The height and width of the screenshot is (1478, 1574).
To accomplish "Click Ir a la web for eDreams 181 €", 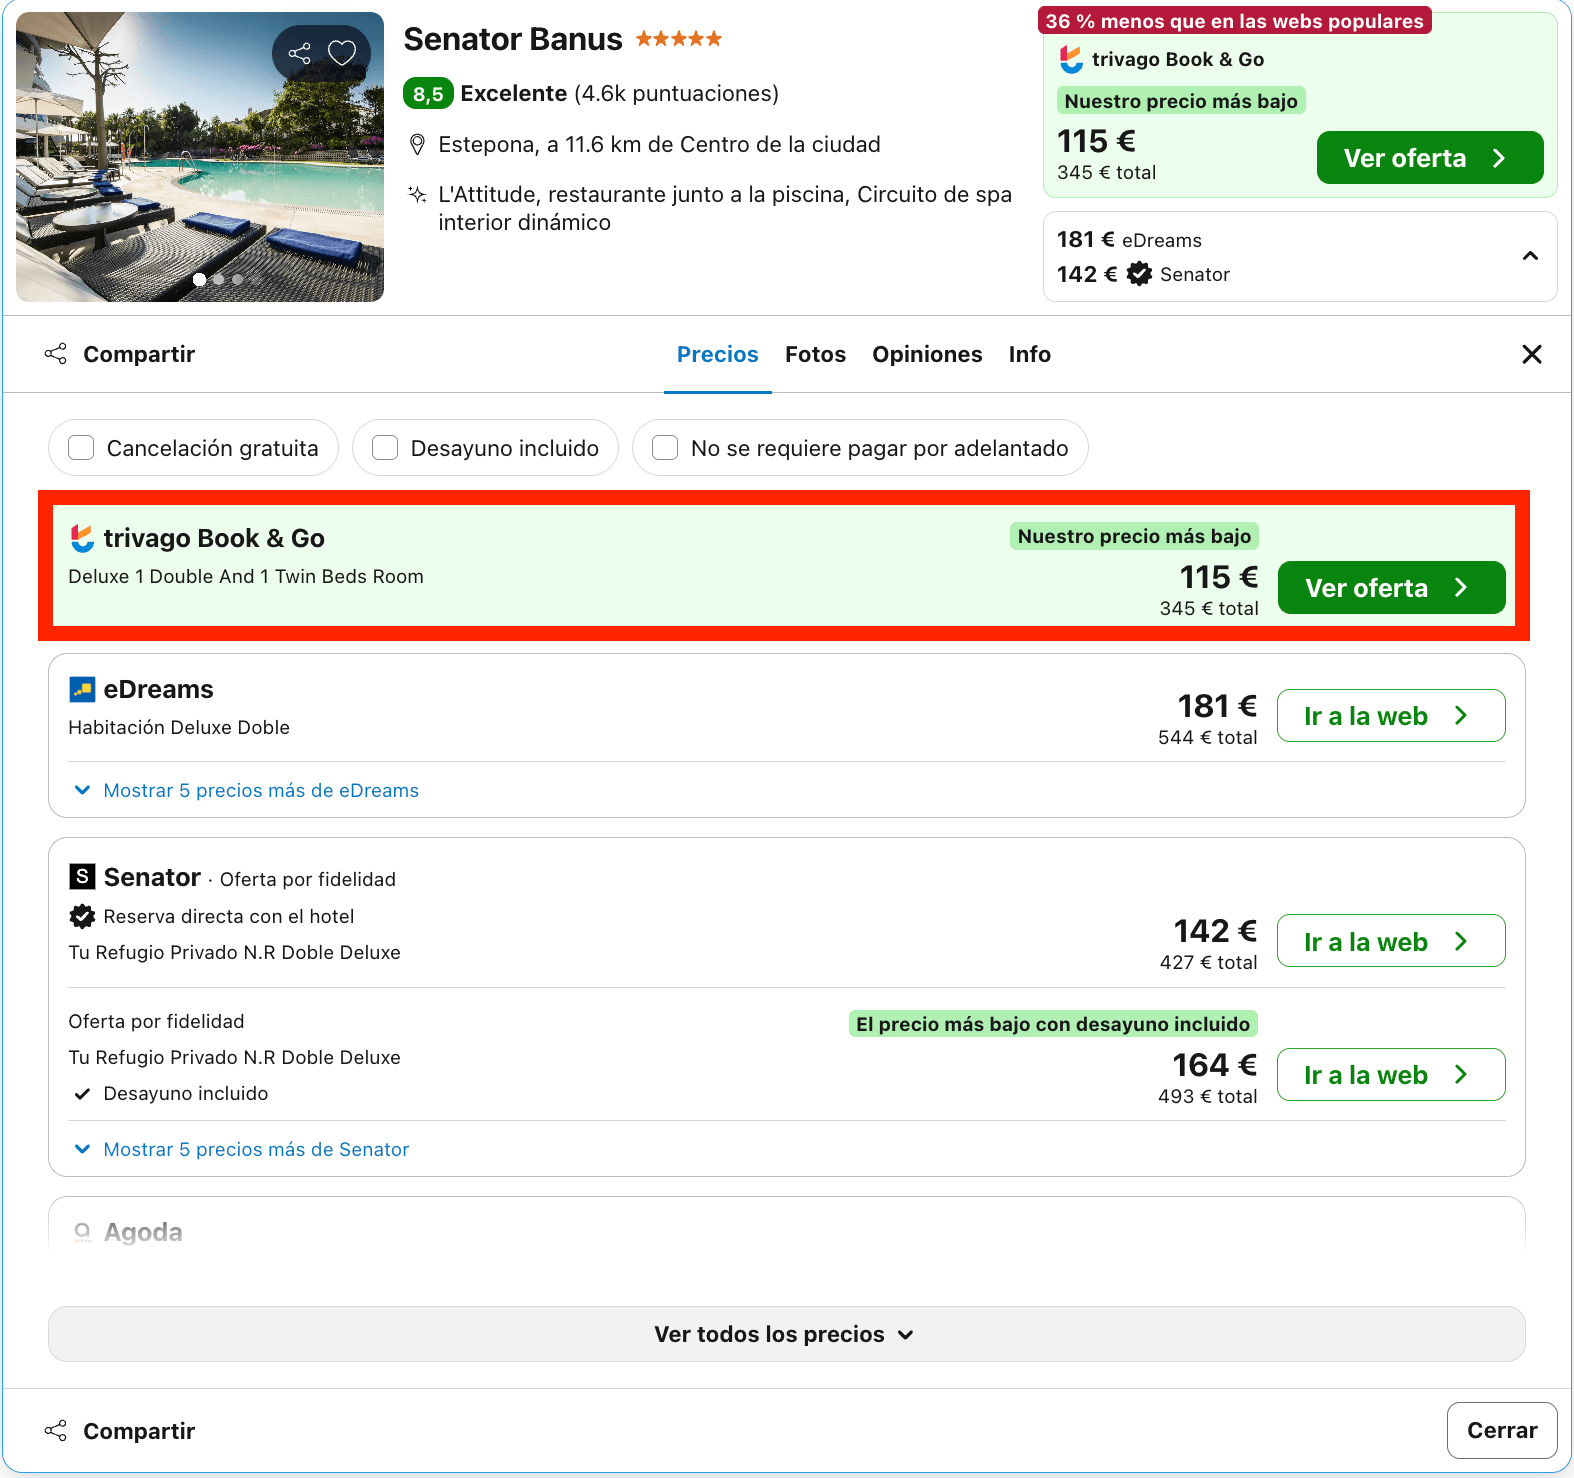I will coord(1392,716).
